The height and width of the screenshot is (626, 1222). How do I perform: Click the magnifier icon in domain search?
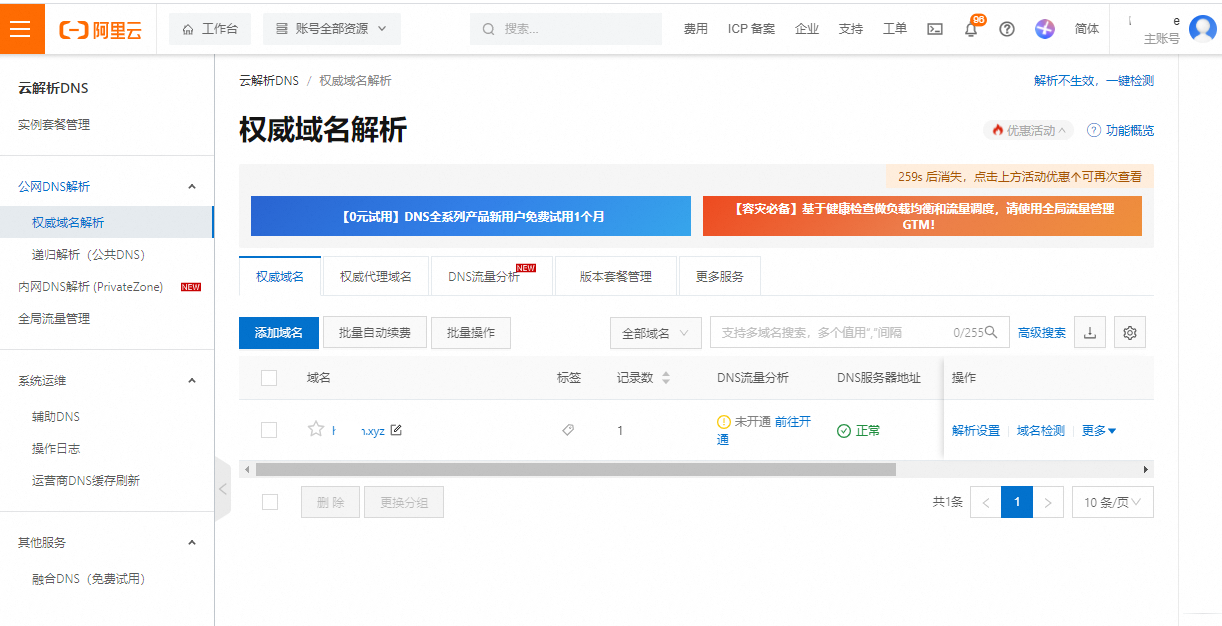pos(992,333)
